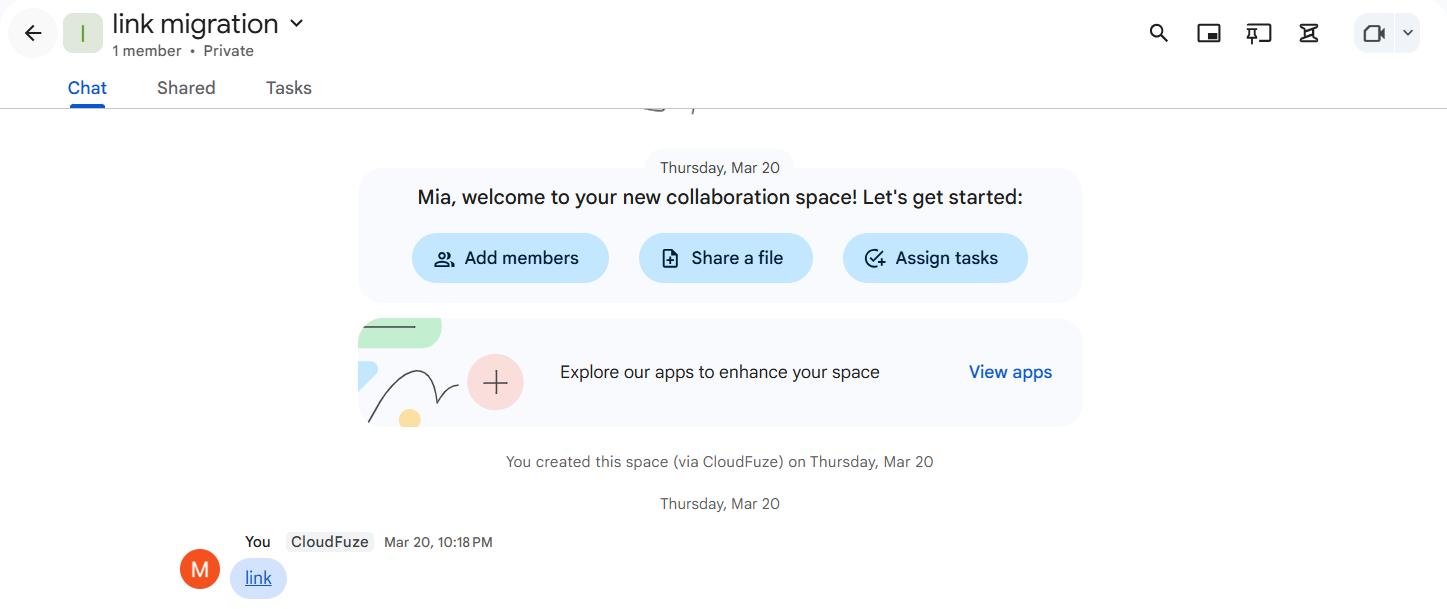The image size is (1447, 609).
Task: Click the 'You' sender name
Action: 258,542
